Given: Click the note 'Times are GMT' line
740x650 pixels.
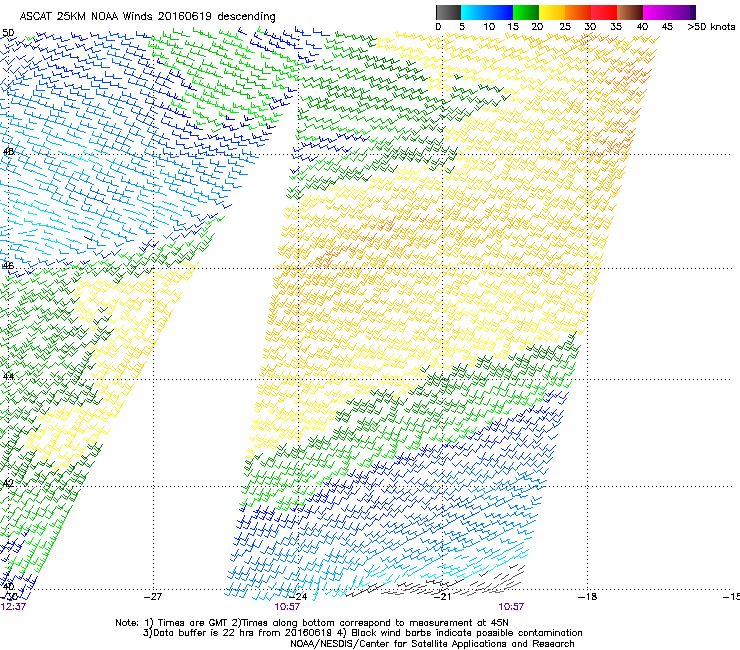Looking at the screenshot, I should click(x=312, y=623).
